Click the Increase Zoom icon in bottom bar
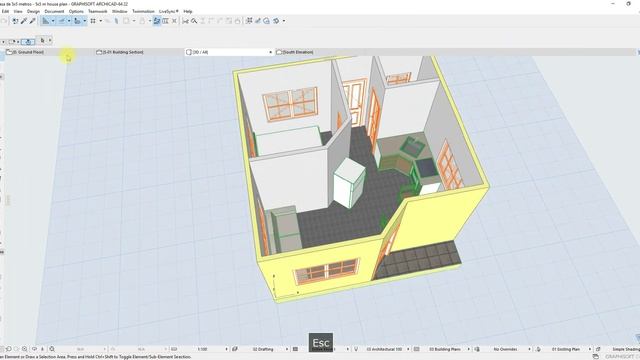 25,349
